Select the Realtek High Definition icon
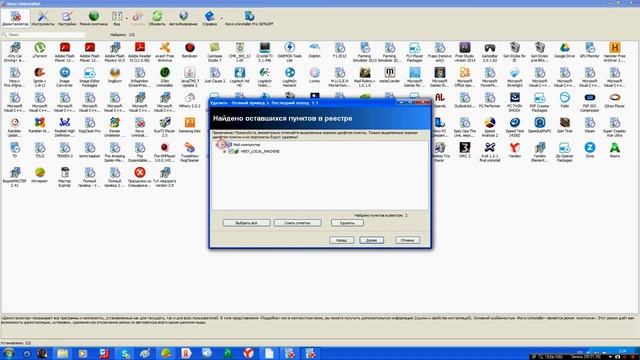The image size is (640, 360). tap(64, 127)
